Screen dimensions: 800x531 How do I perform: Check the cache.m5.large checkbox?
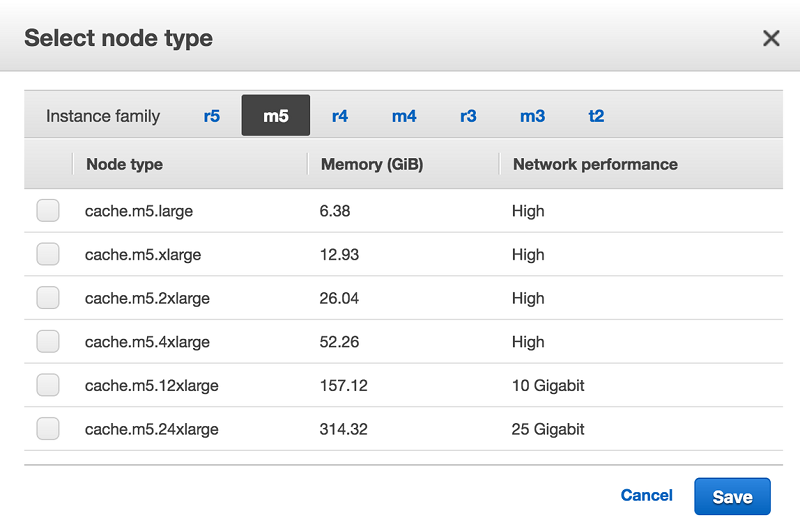48,211
